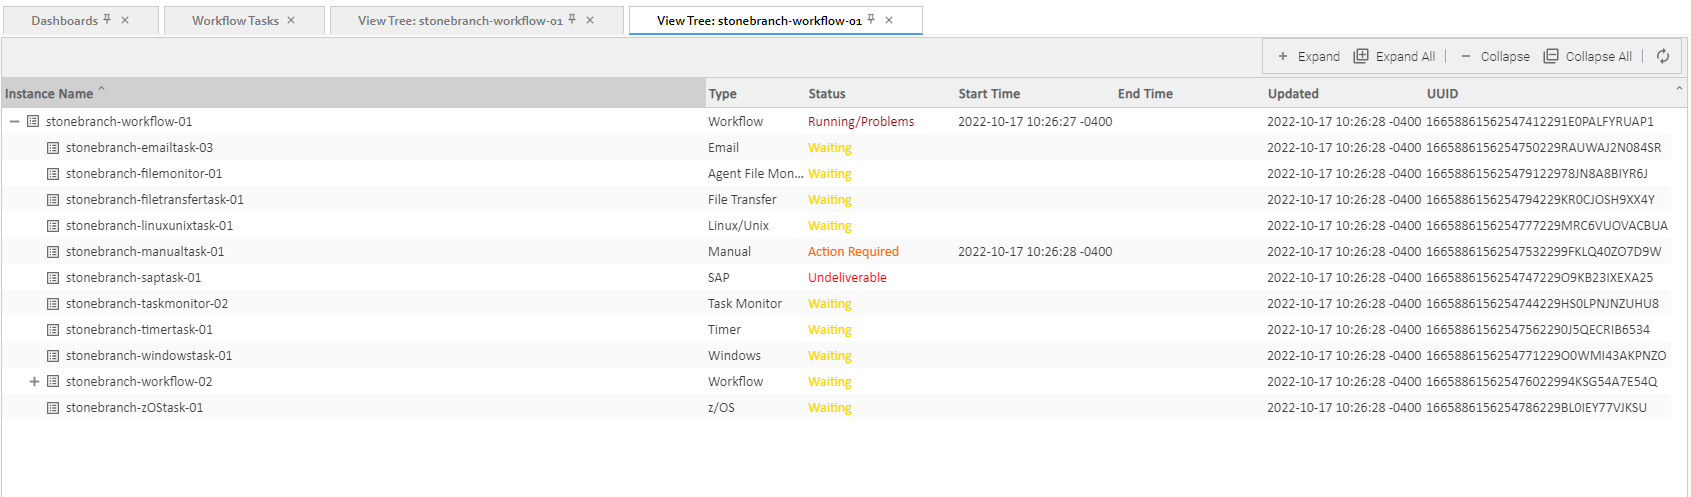Viewport: 1691px width, 497px height.
Task: Click the pin icon on the active View Tree tab
Action: pyautogui.click(x=871, y=20)
